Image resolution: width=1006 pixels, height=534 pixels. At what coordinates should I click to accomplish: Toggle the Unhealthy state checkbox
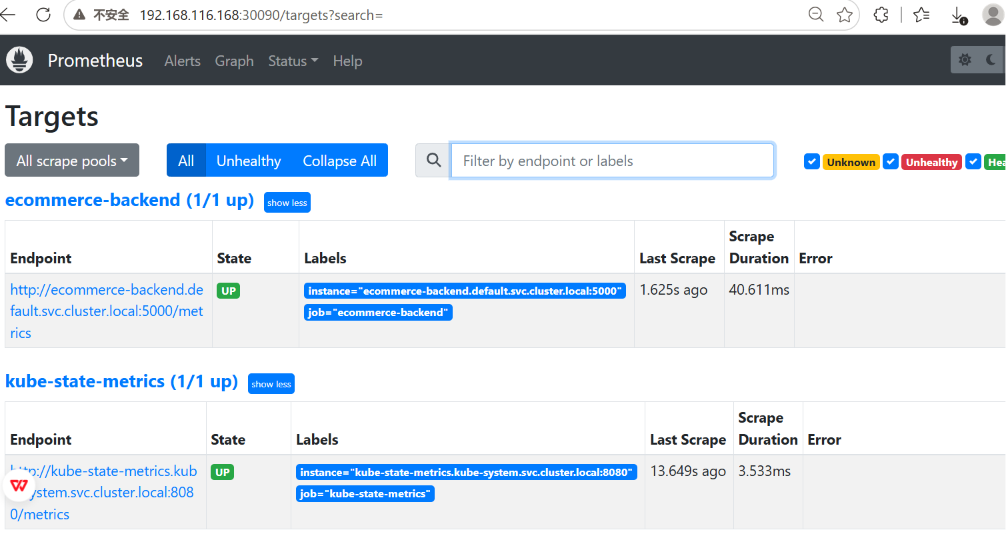click(891, 162)
